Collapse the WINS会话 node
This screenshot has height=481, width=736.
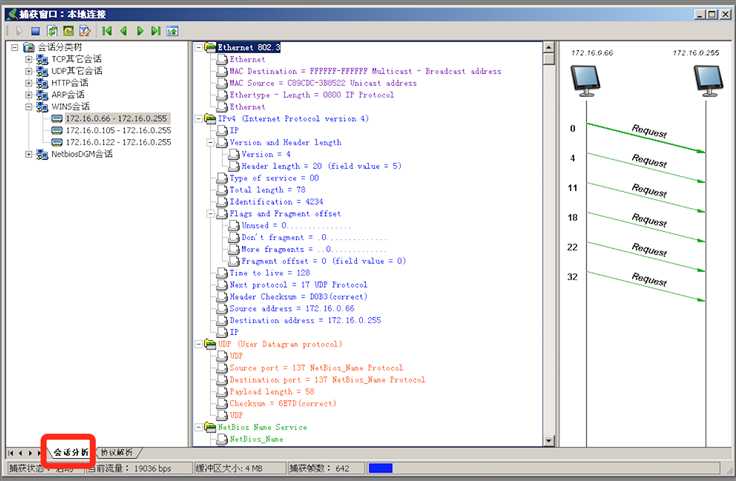29,107
